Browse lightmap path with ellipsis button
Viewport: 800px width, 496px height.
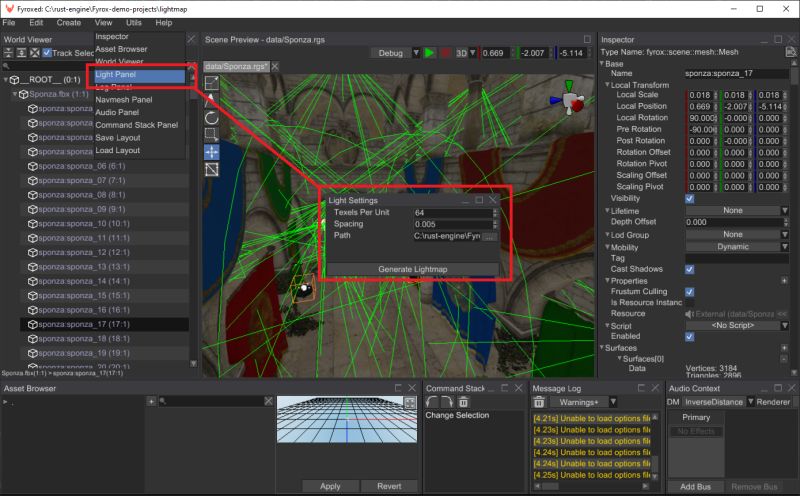pos(489,236)
